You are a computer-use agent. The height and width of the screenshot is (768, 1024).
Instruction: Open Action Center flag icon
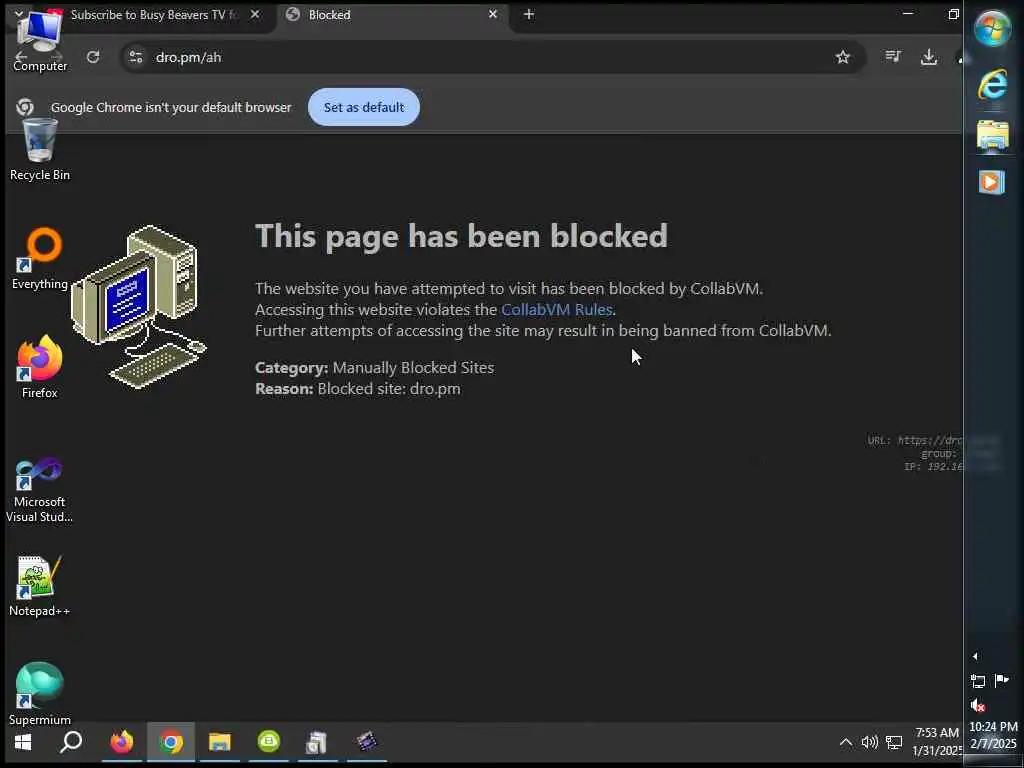1001,681
